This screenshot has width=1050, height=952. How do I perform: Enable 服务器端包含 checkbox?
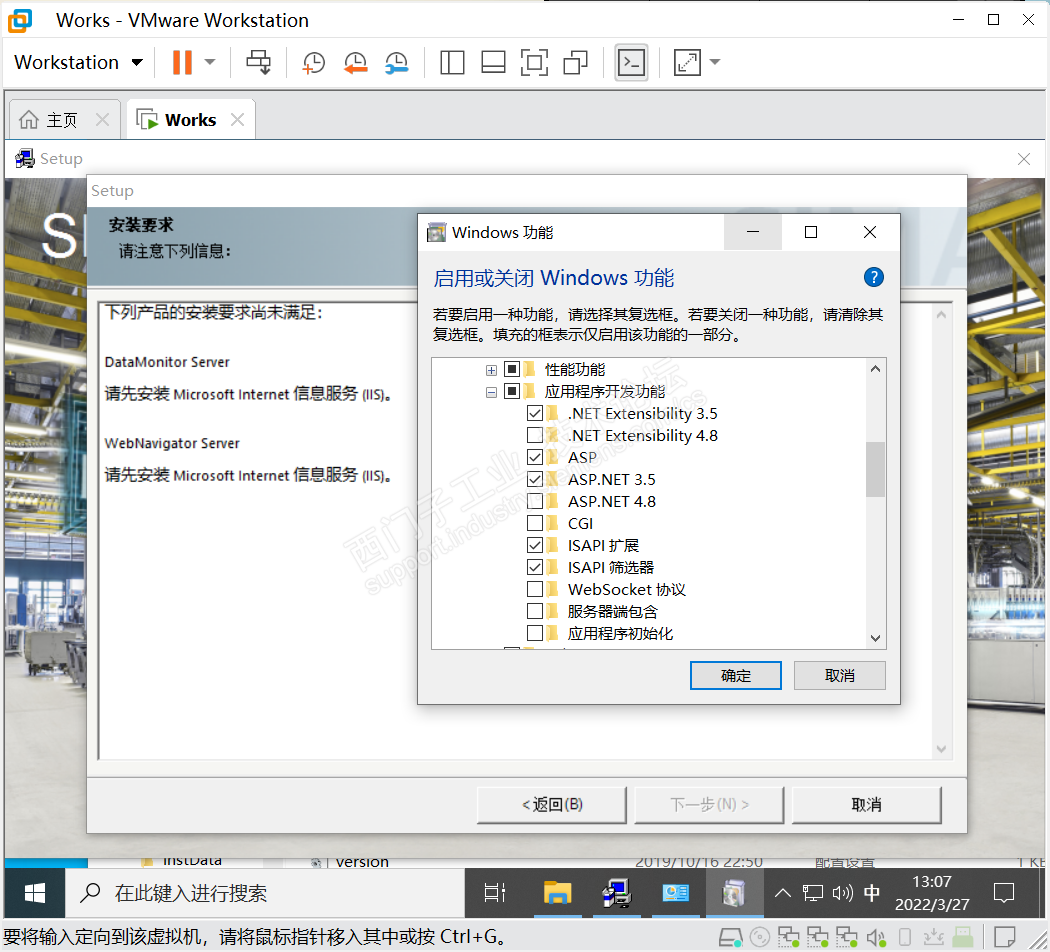pyautogui.click(x=534, y=611)
